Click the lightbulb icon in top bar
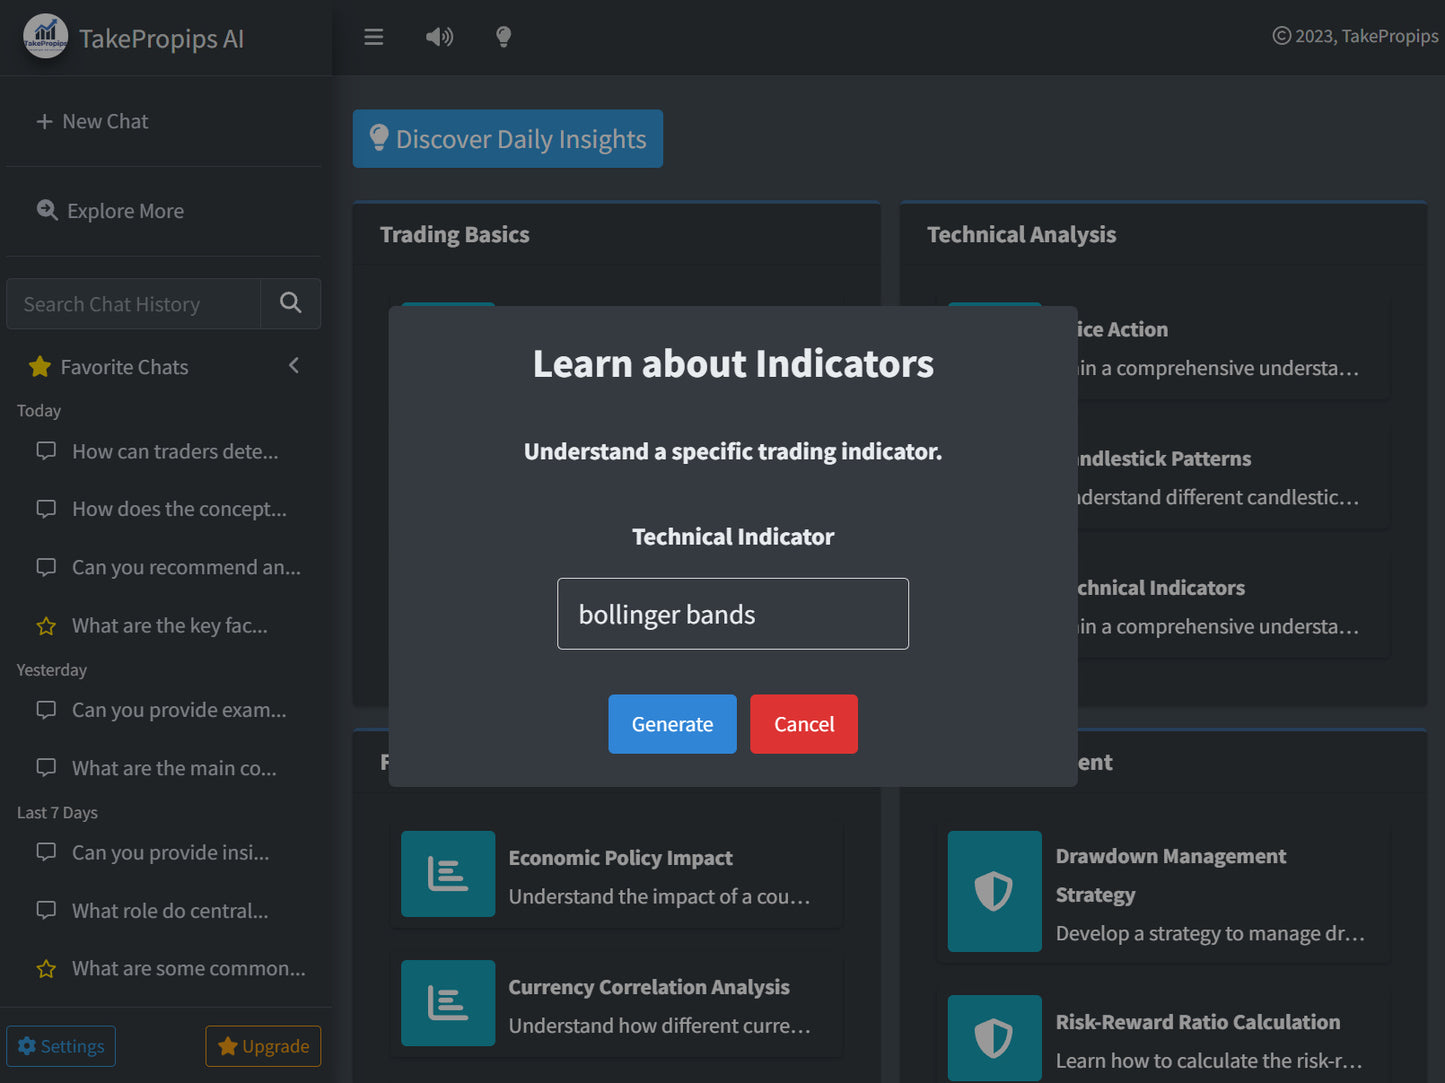This screenshot has height=1083, width=1445. (504, 37)
